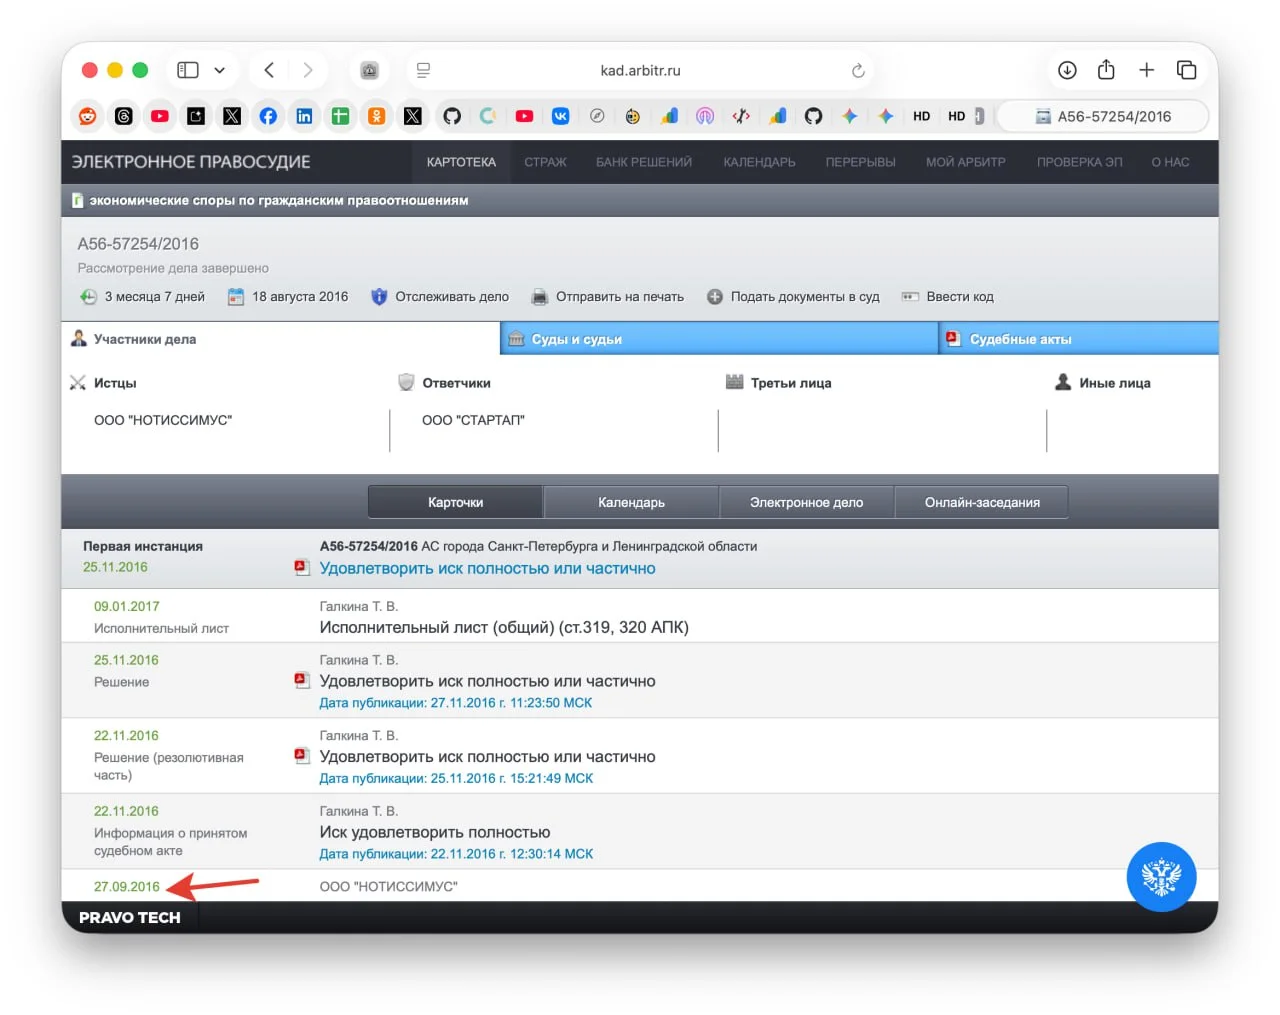Screen dimensions: 1280x1015
Task: Click Отправить на печать link
Action: (x=619, y=297)
